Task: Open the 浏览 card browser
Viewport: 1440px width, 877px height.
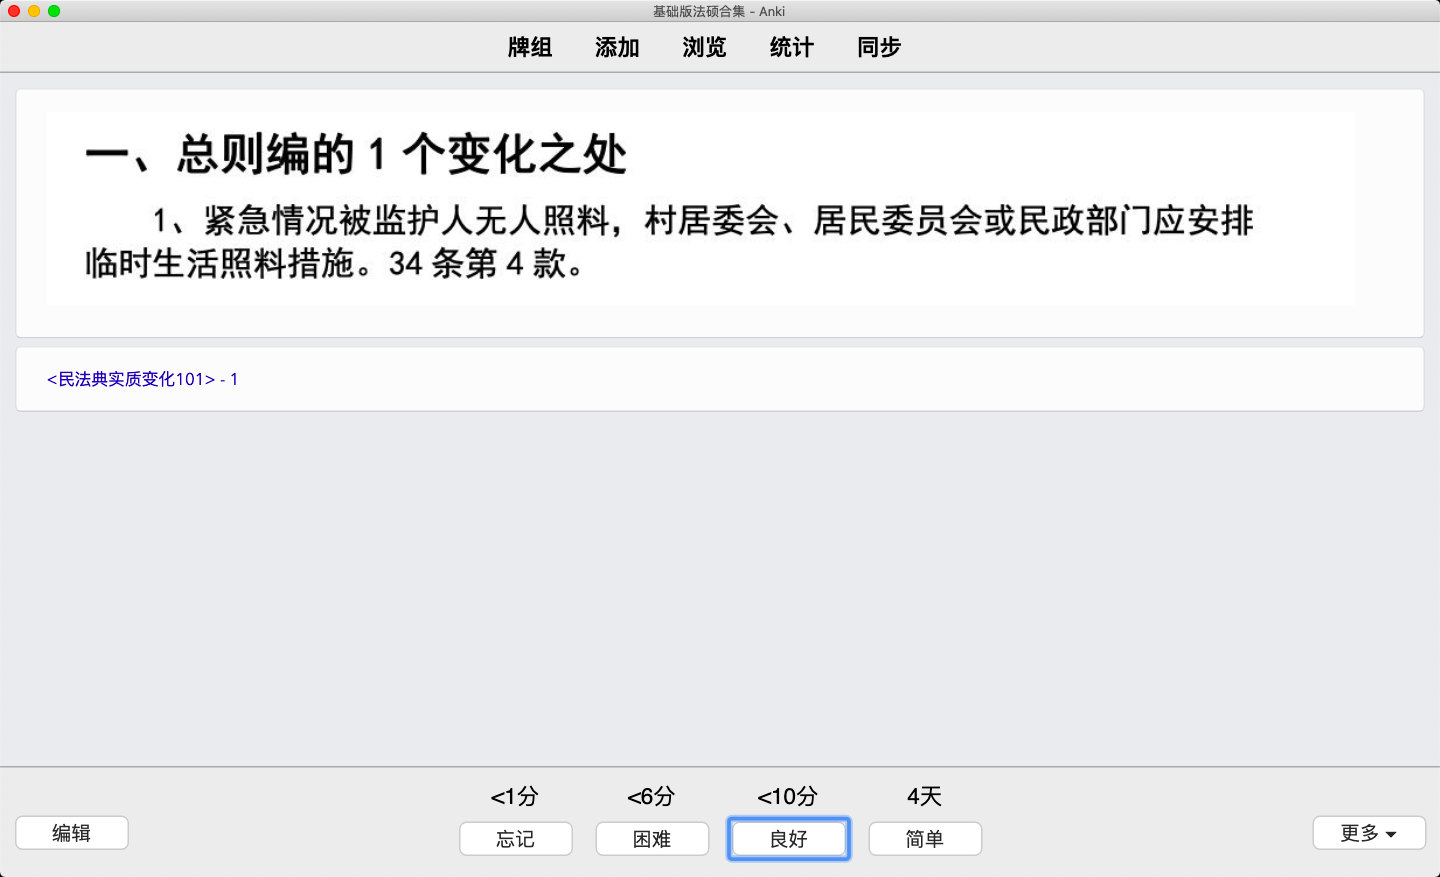Action: click(704, 47)
